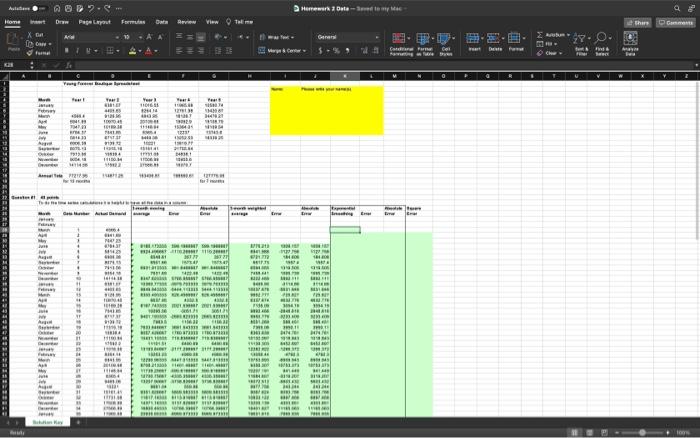Open the Data ribbon tab
Viewport: 700px width, 438px height.
[162, 22]
